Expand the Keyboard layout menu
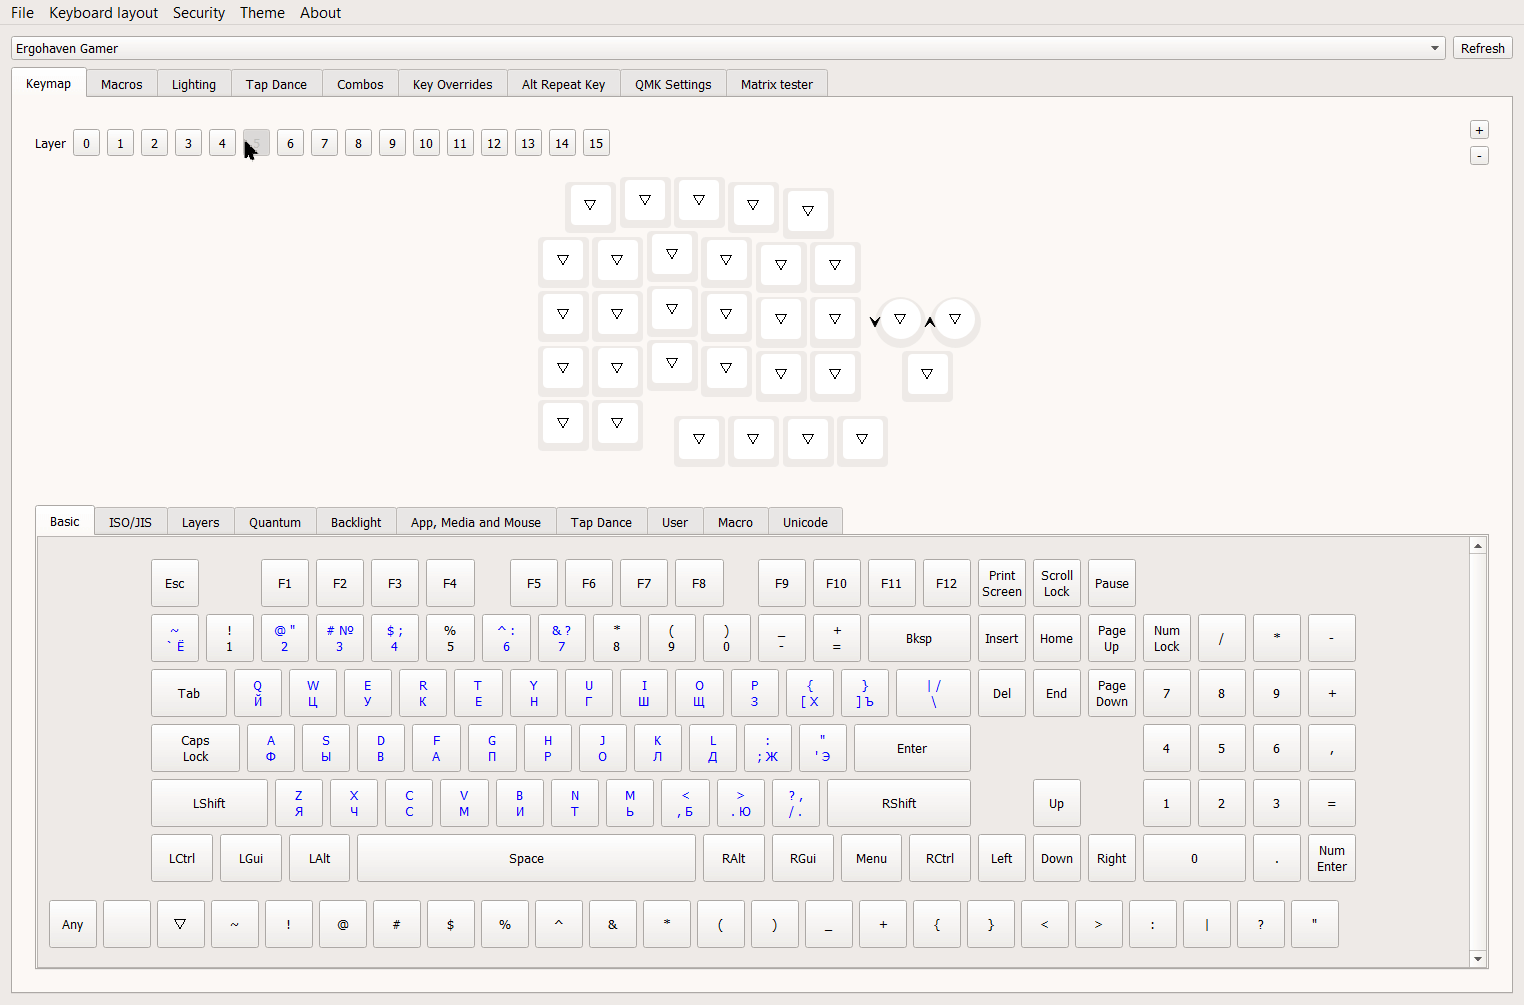The height and width of the screenshot is (1005, 1524). 103,13
